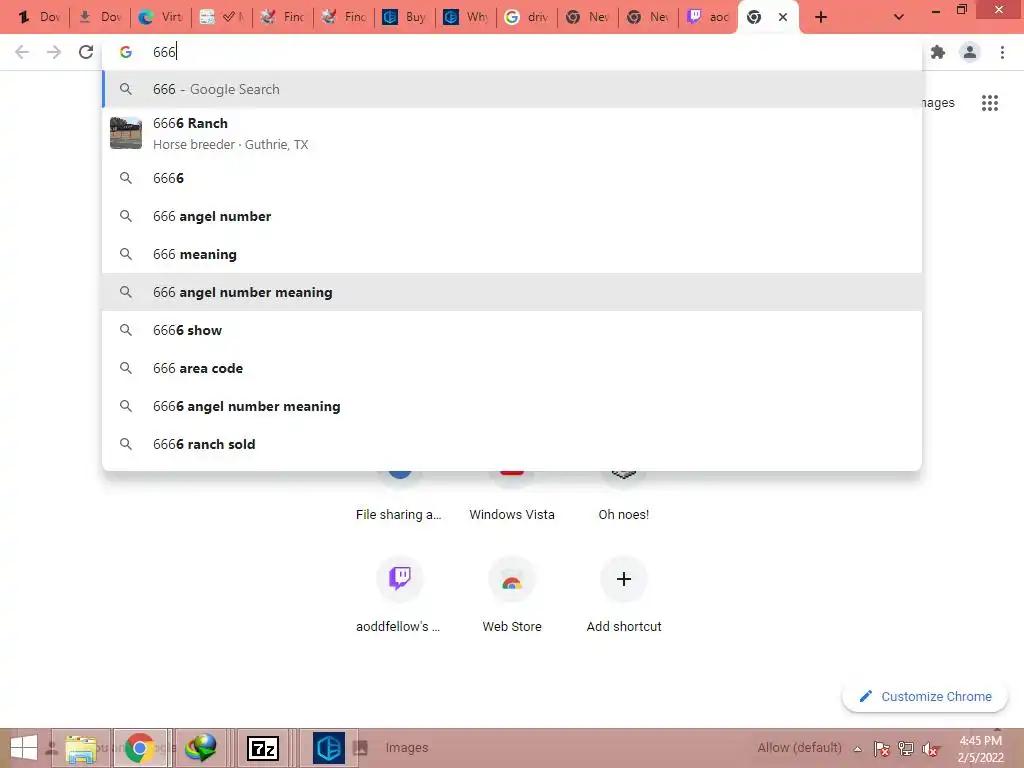Switch to the first 'Dov' tab

click(x=39, y=17)
